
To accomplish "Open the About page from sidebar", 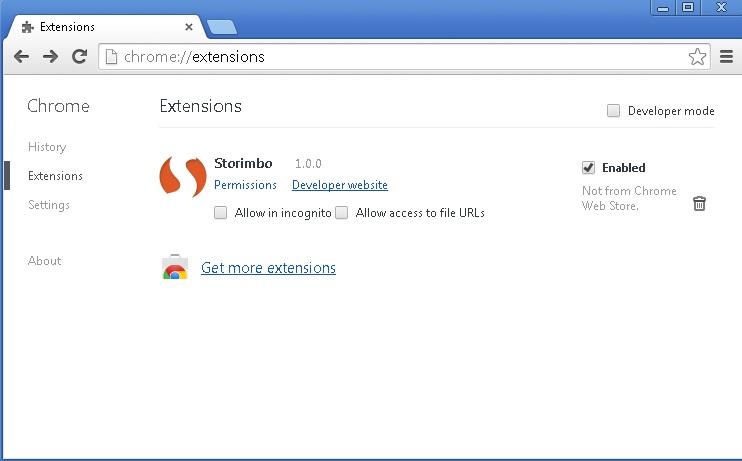I will pyautogui.click(x=44, y=261).
